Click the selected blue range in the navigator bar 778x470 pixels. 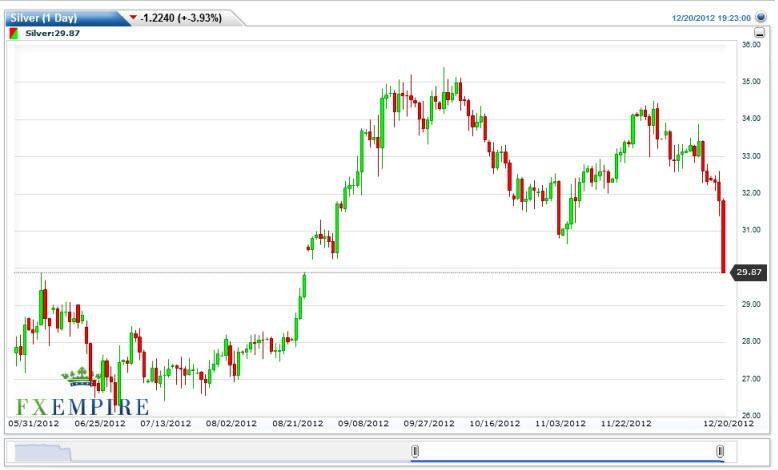567,454
